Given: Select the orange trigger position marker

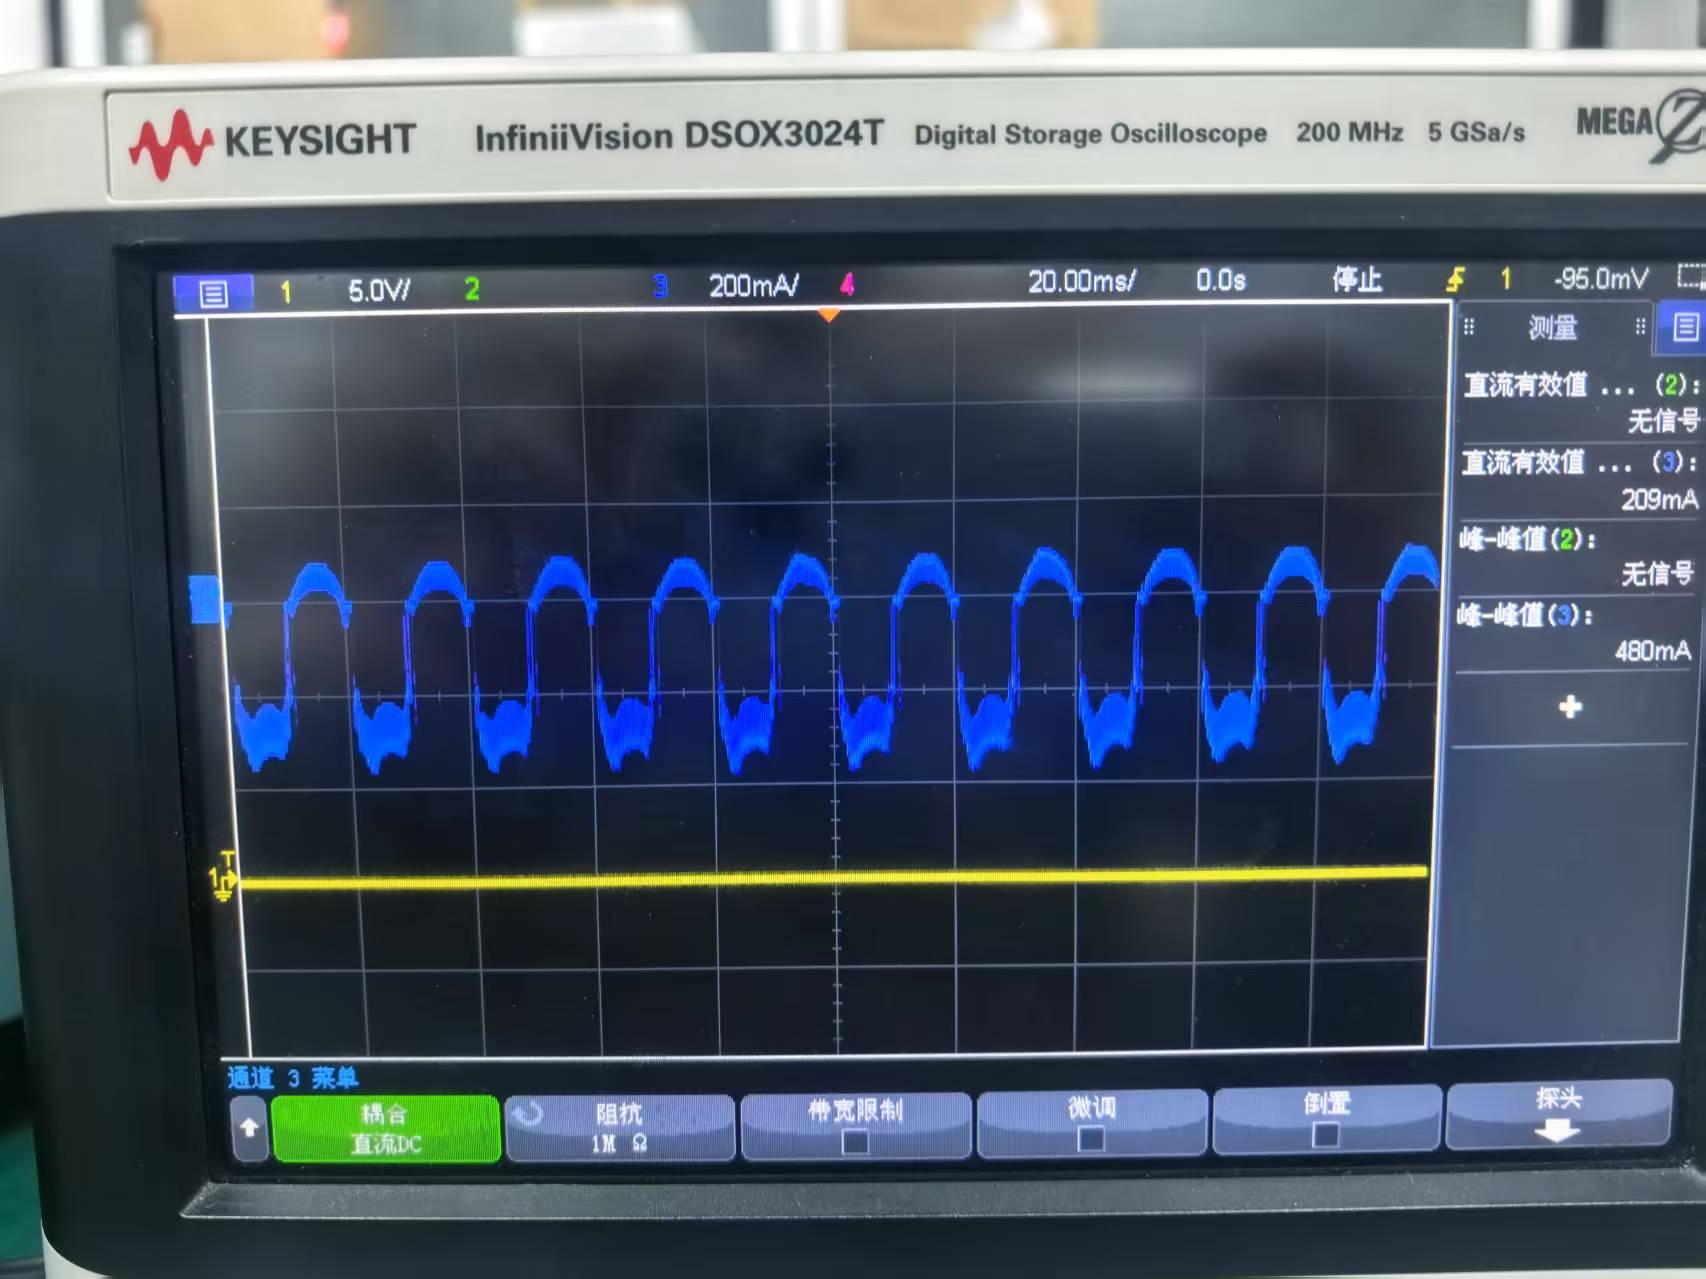Looking at the screenshot, I should coord(829,315).
